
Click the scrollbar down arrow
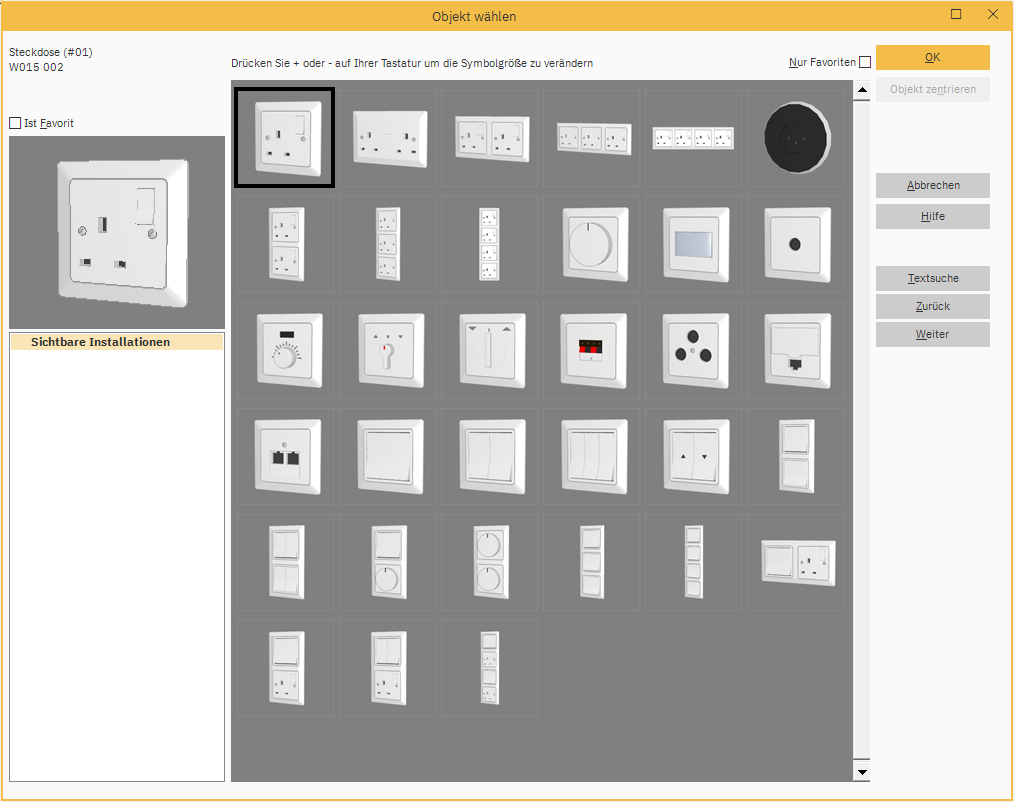pyautogui.click(x=861, y=771)
